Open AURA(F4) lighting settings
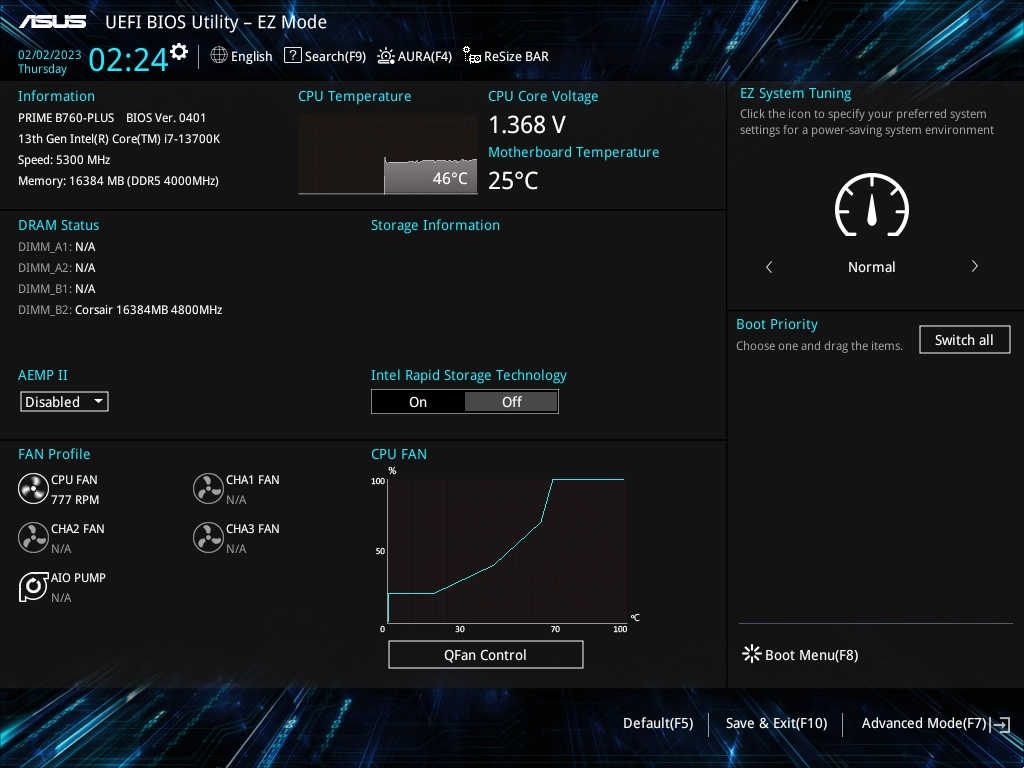 [x=414, y=56]
